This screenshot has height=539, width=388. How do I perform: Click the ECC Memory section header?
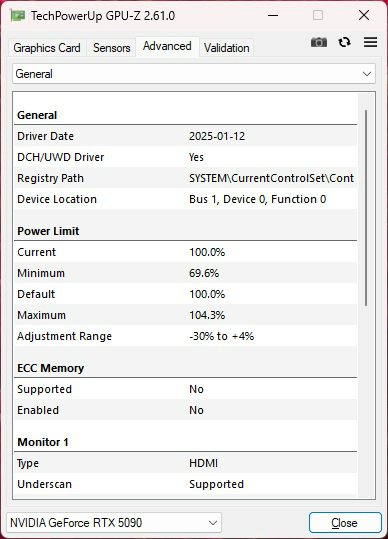click(x=51, y=368)
